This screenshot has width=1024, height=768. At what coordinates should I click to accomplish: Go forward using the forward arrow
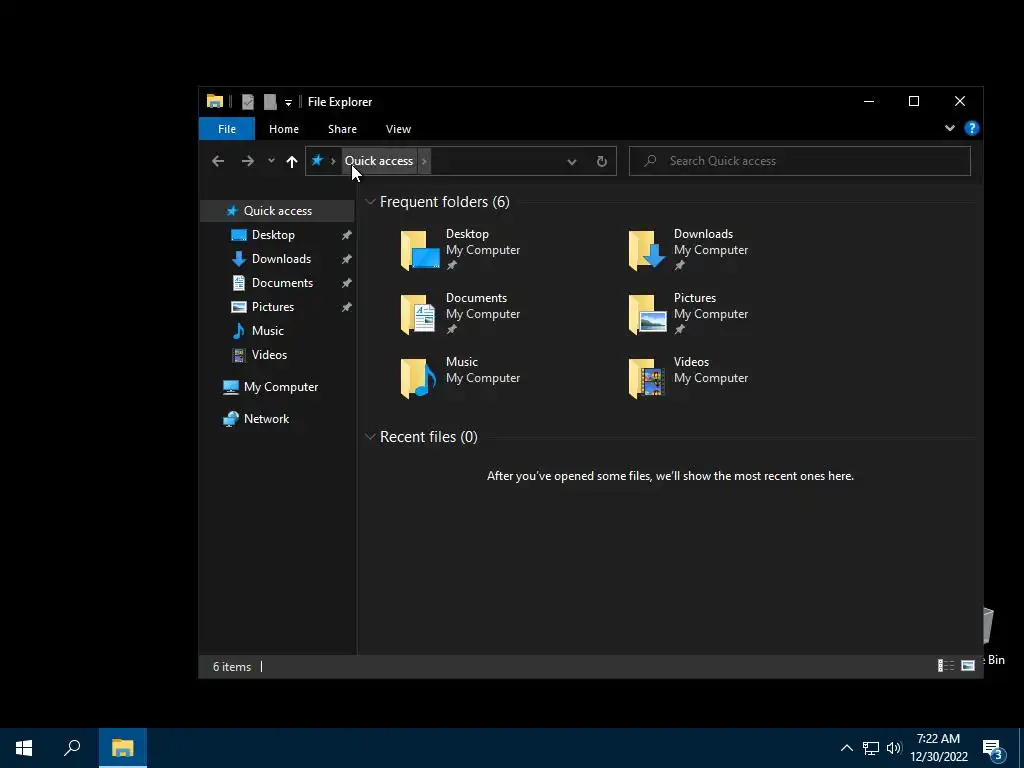pos(248,161)
